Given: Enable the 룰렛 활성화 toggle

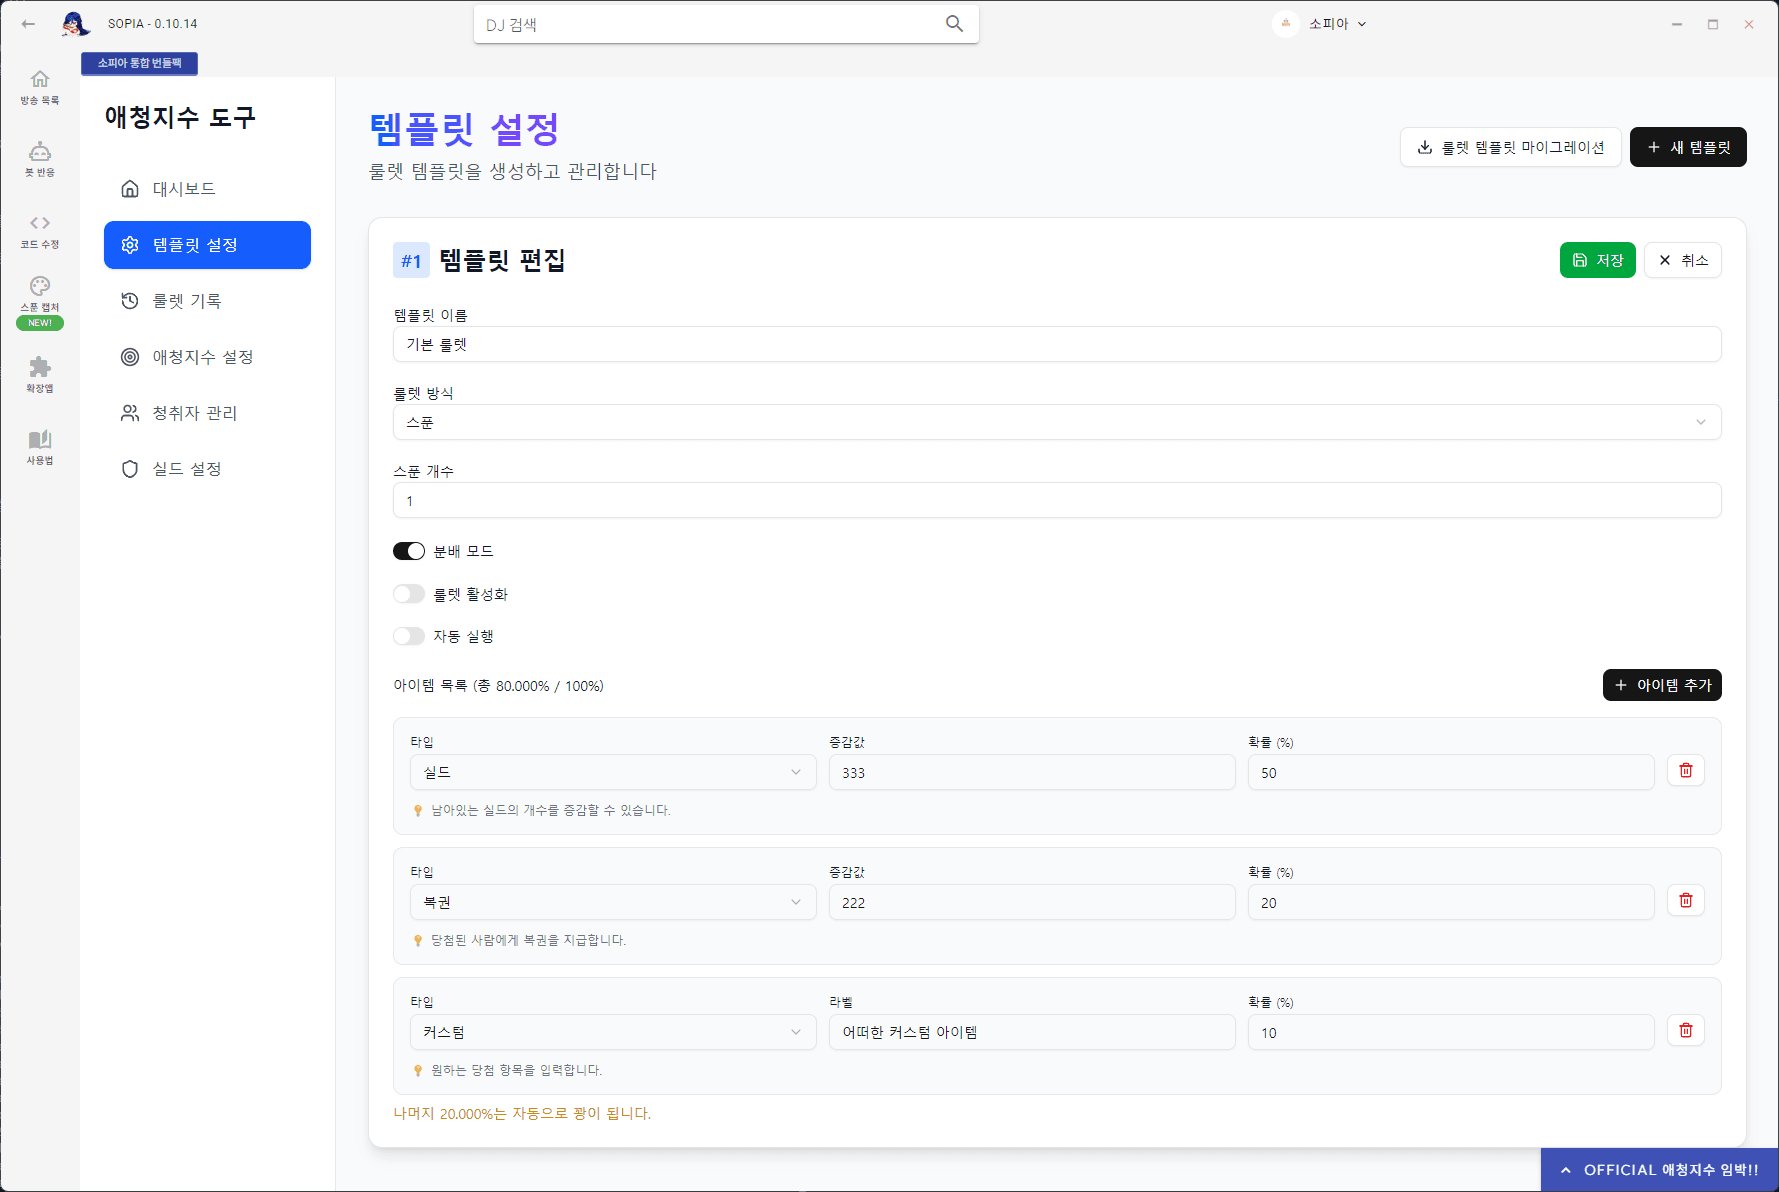Looking at the screenshot, I should (409, 594).
